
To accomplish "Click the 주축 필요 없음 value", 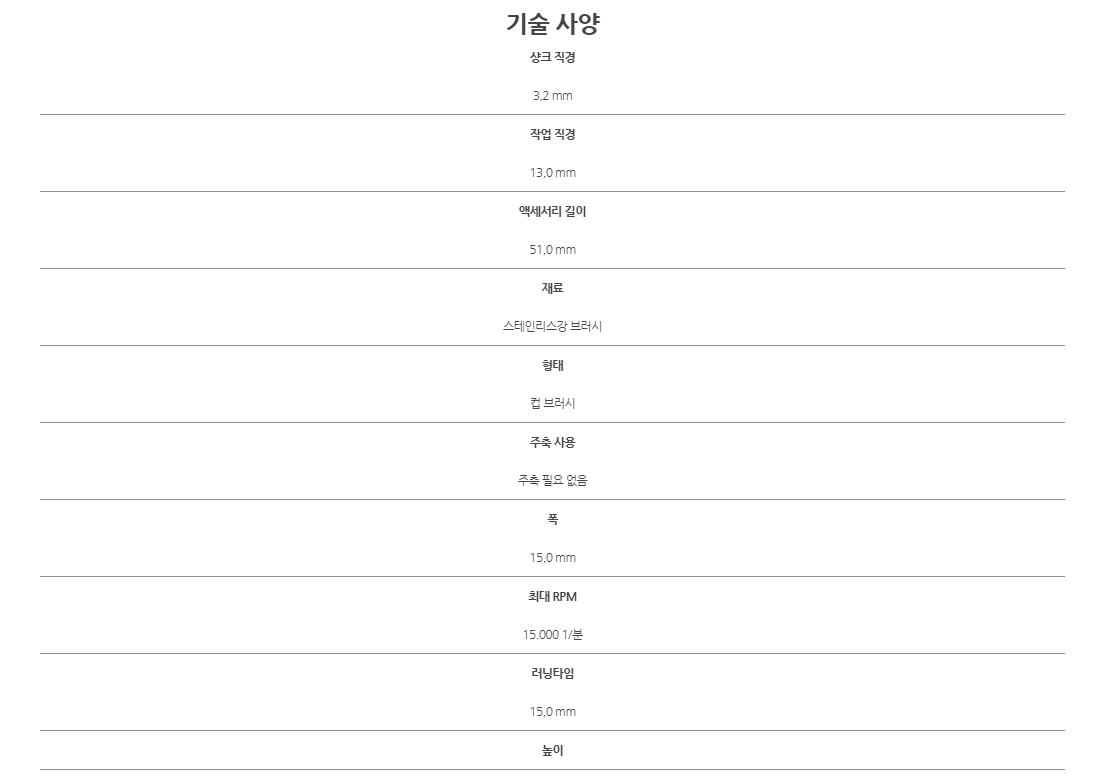I will pyautogui.click(x=552, y=480).
